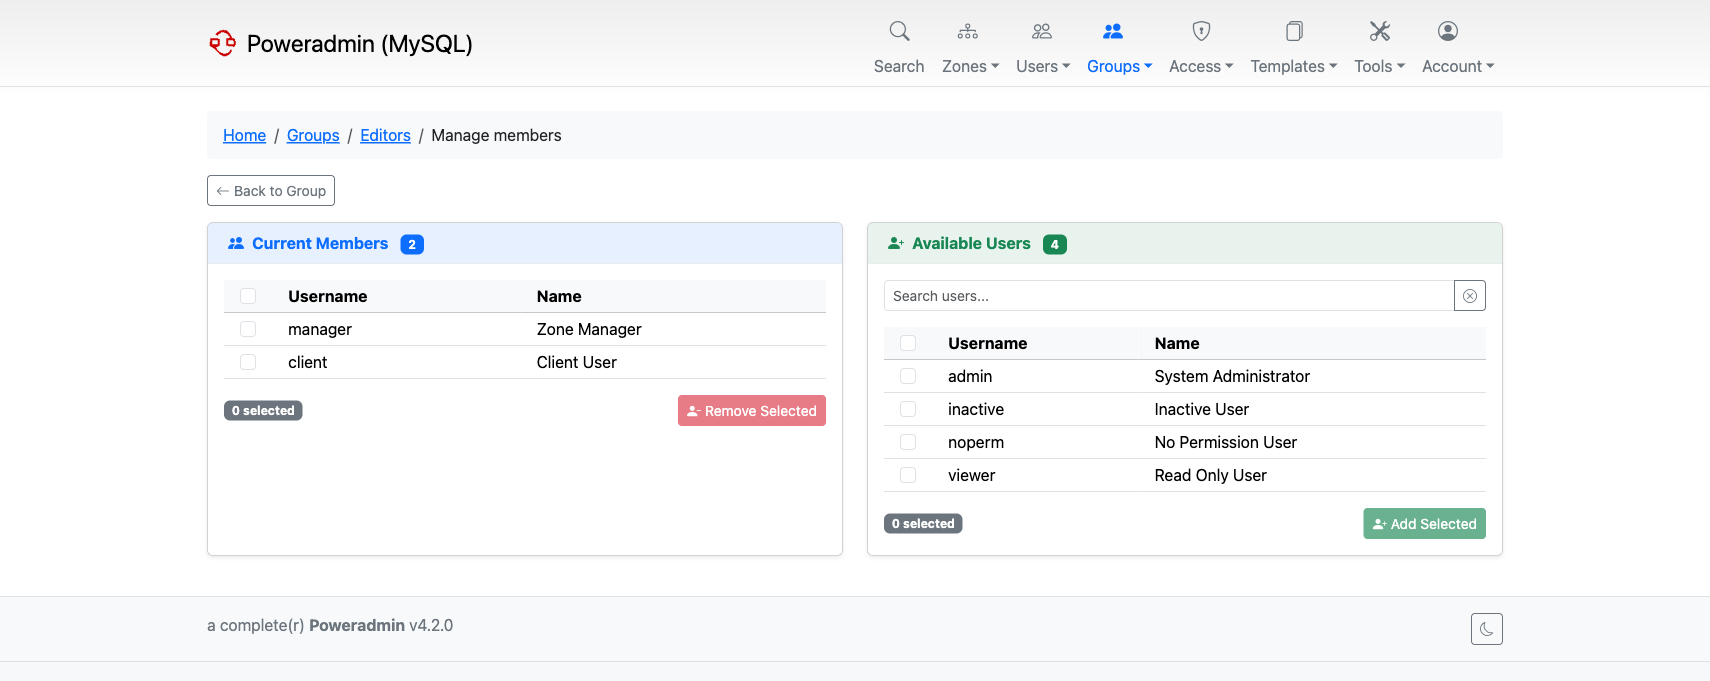Tick the viewer user checkbox
This screenshot has width=1710, height=681.
(x=908, y=475)
